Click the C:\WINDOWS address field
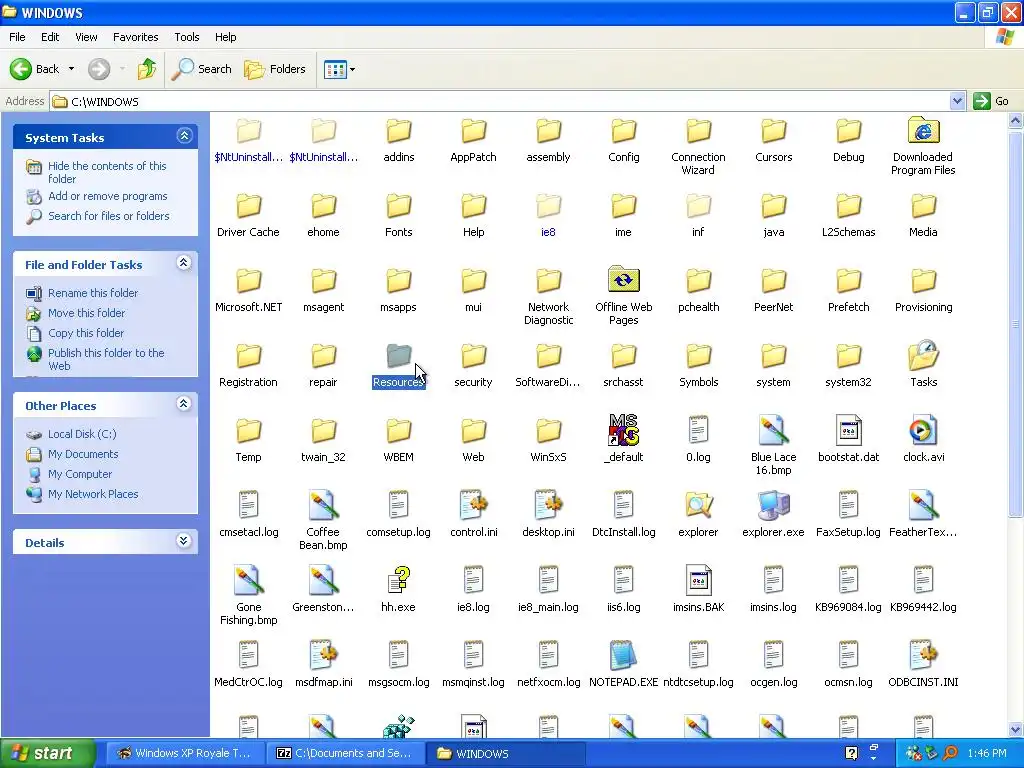This screenshot has width=1024, height=768. coord(500,101)
